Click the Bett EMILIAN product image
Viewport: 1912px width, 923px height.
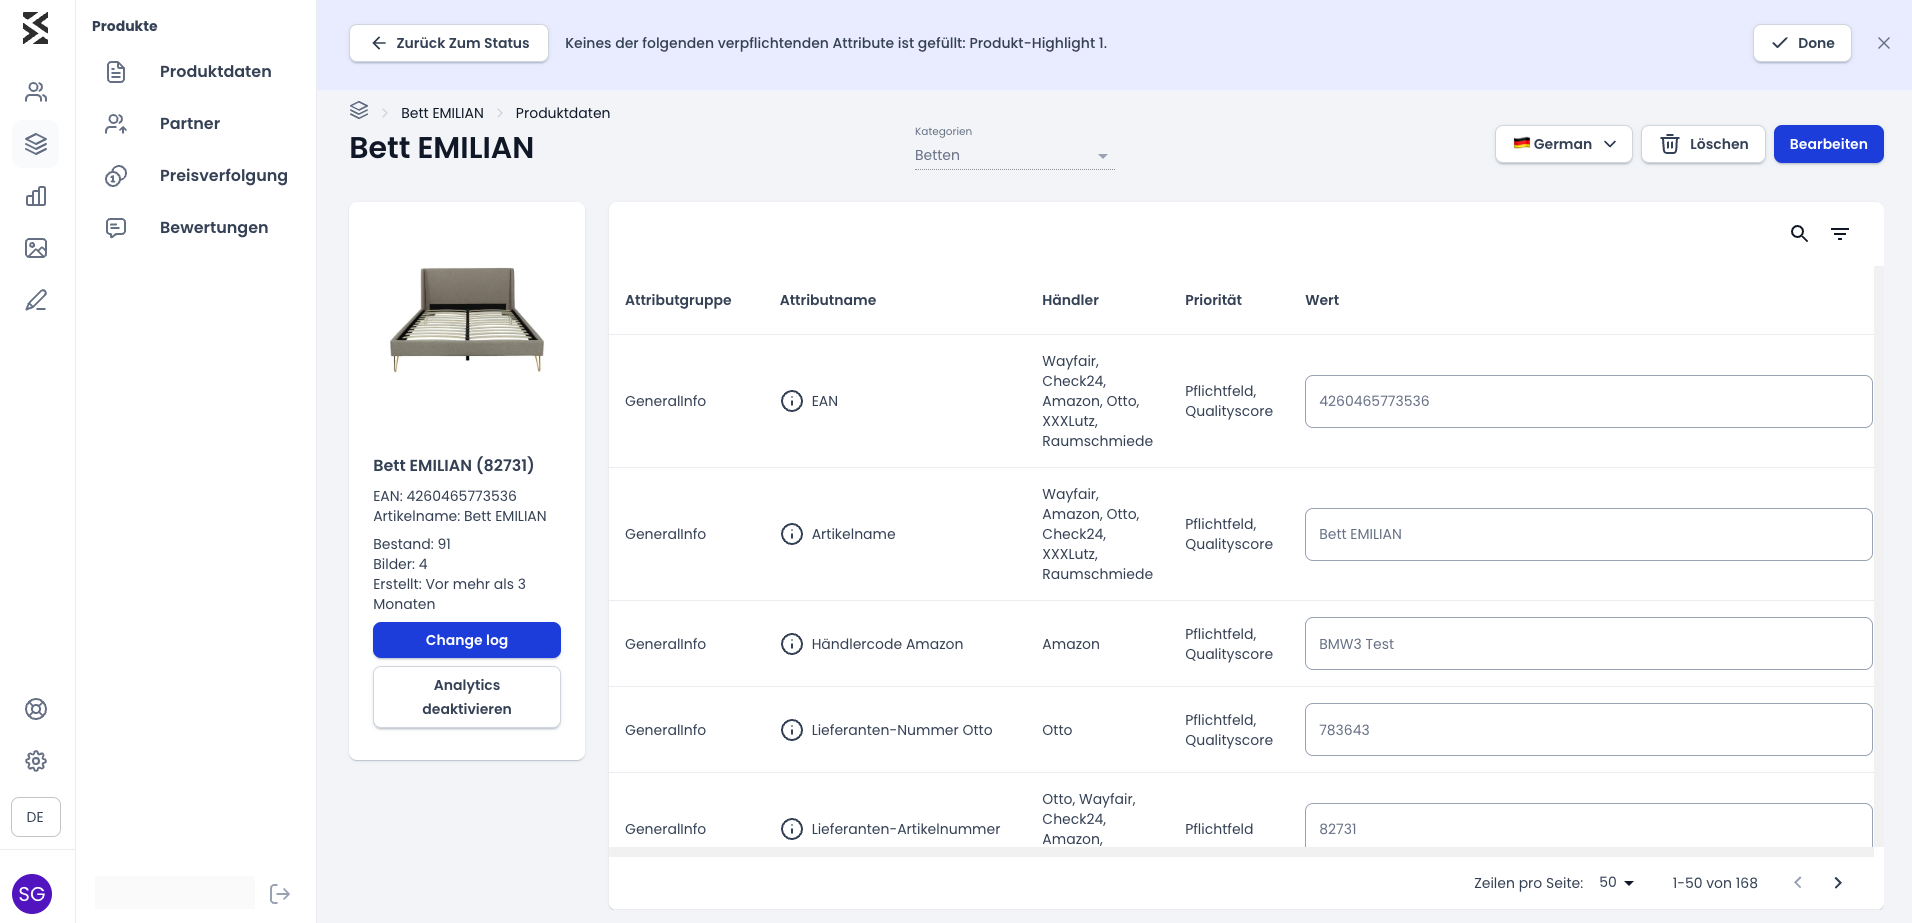467,320
